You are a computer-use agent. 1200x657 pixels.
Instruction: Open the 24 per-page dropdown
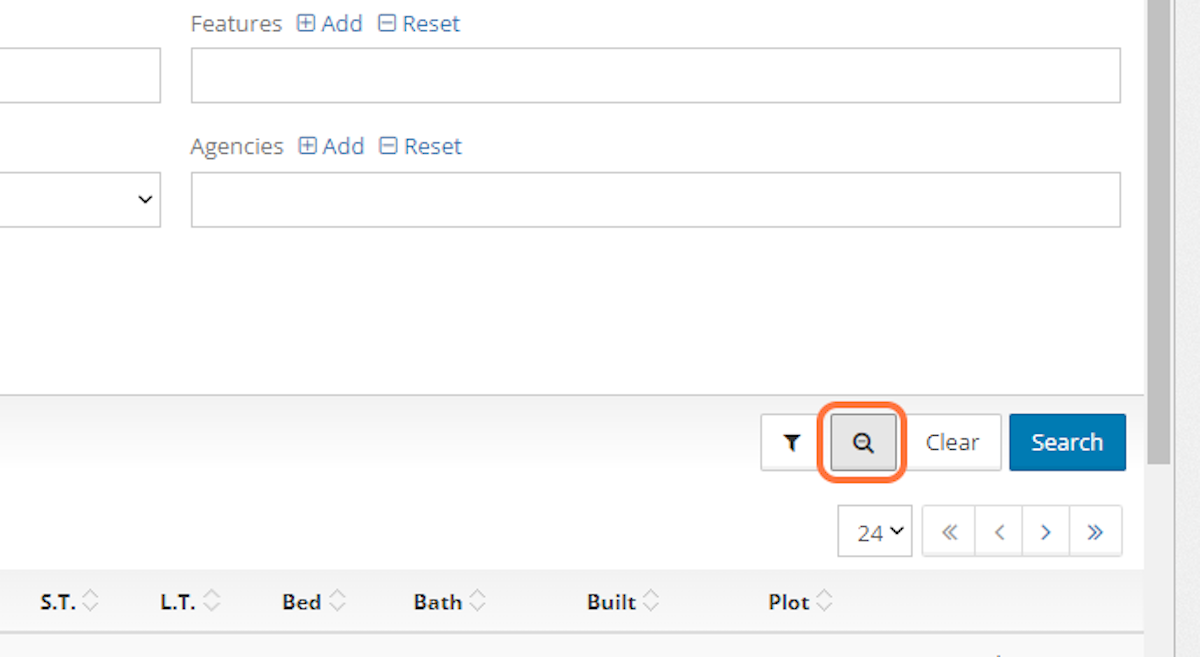[875, 531]
